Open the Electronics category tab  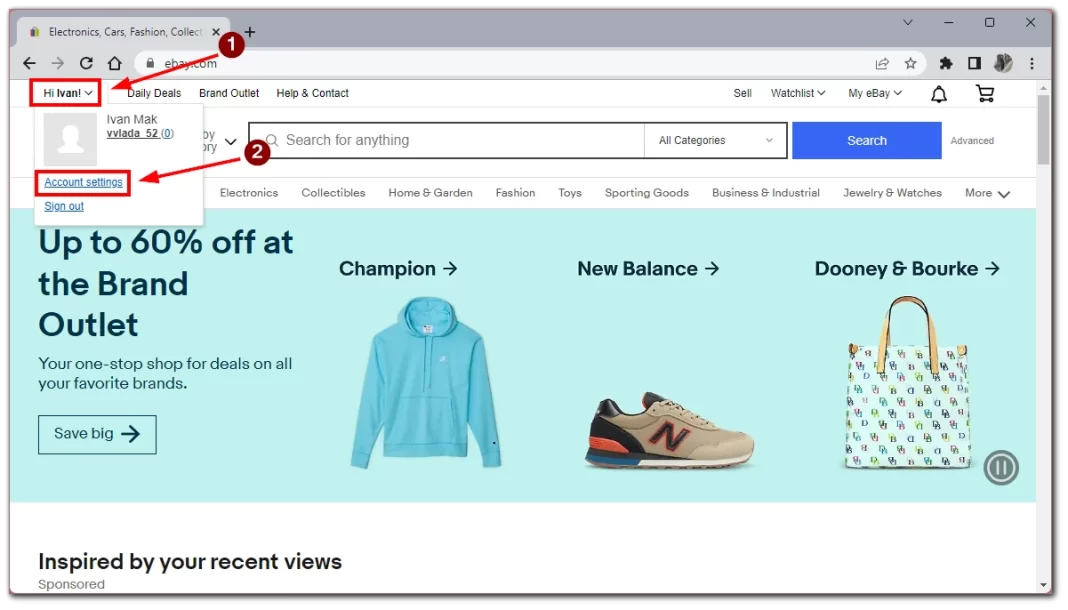pyautogui.click(x=249, y=193)
